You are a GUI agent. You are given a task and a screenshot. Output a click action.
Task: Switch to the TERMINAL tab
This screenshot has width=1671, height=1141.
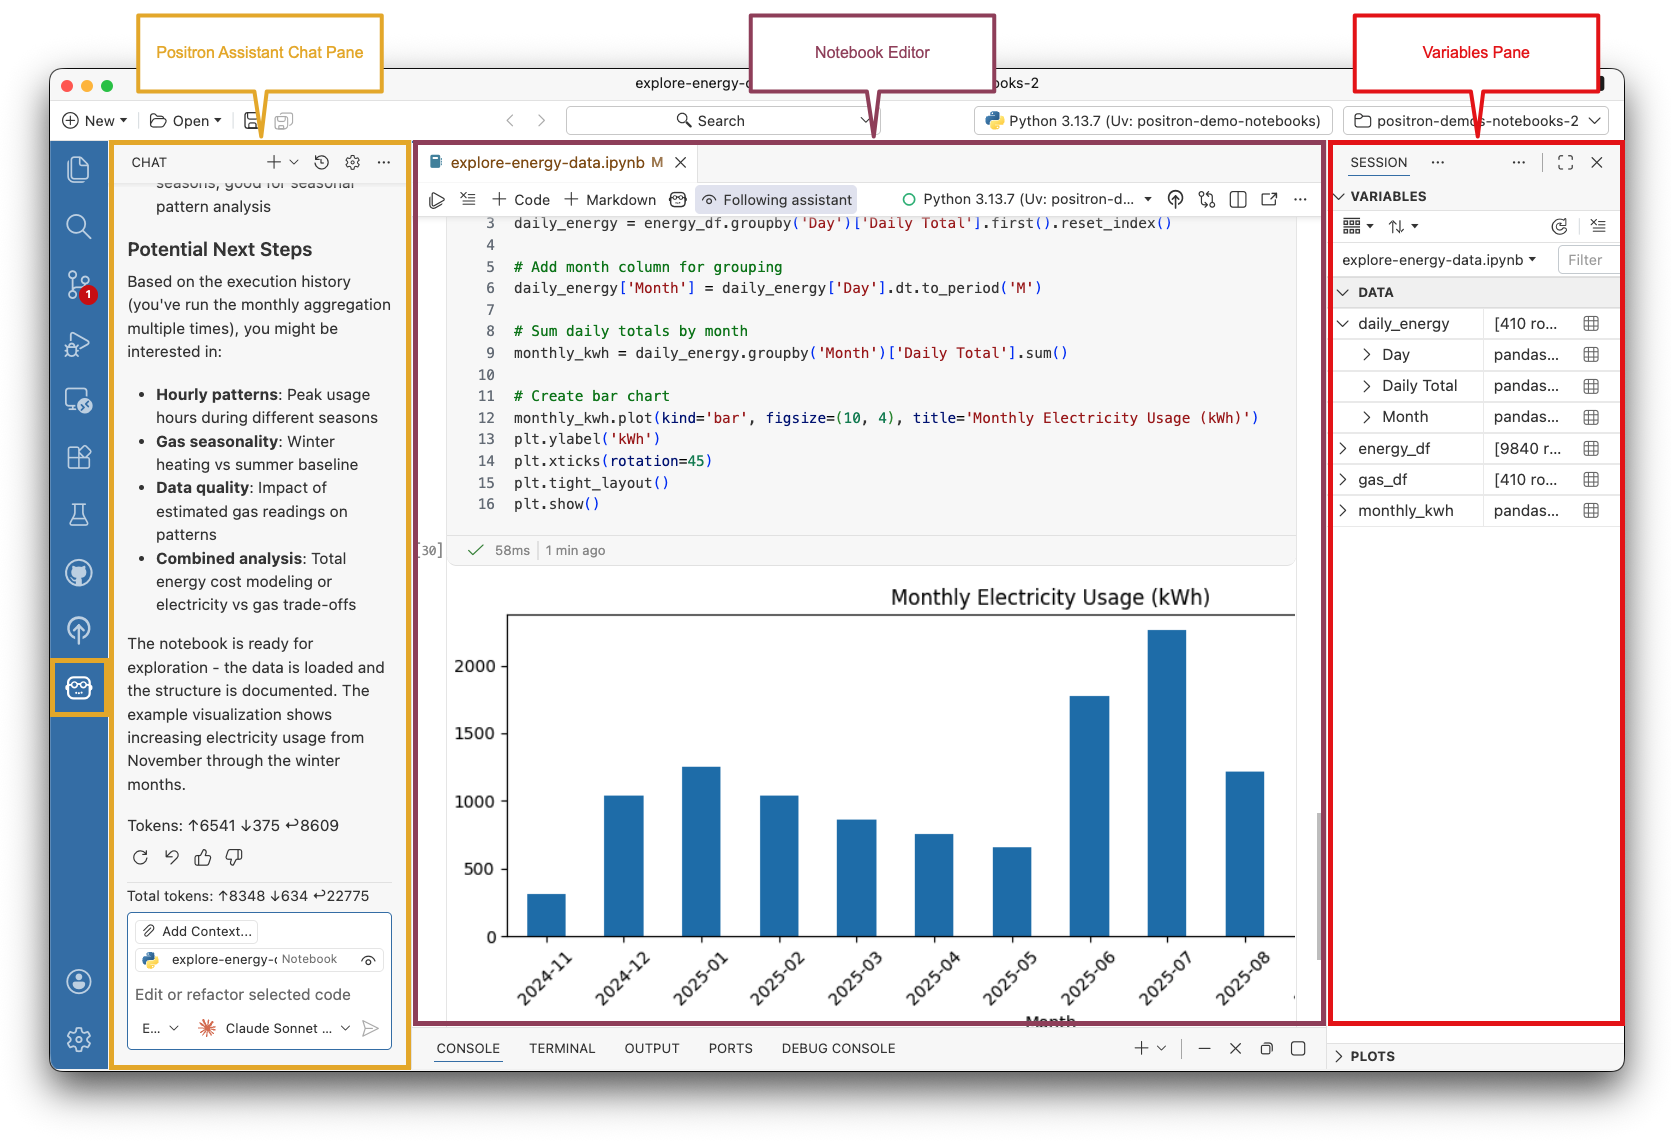pos(562,1048)
